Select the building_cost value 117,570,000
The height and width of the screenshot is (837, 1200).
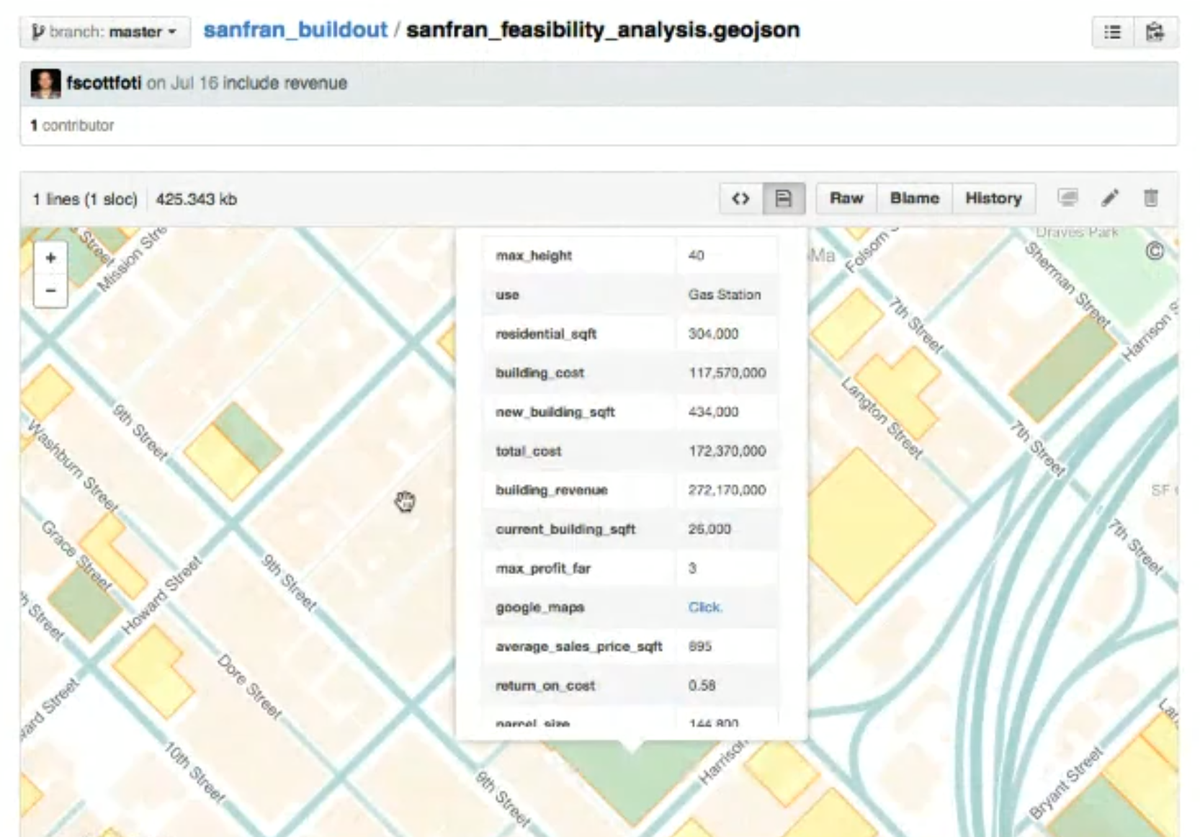coord(727,373)
